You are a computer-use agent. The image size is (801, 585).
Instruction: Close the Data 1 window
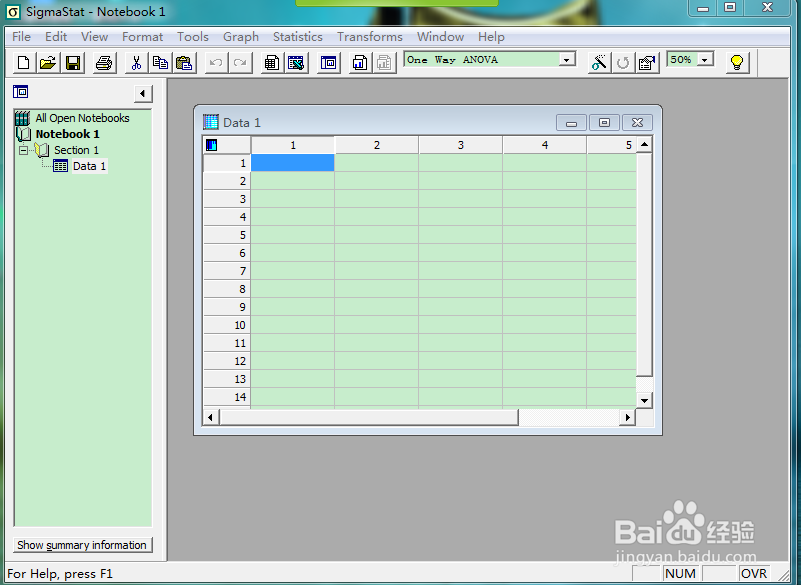(x=637, y=123)
